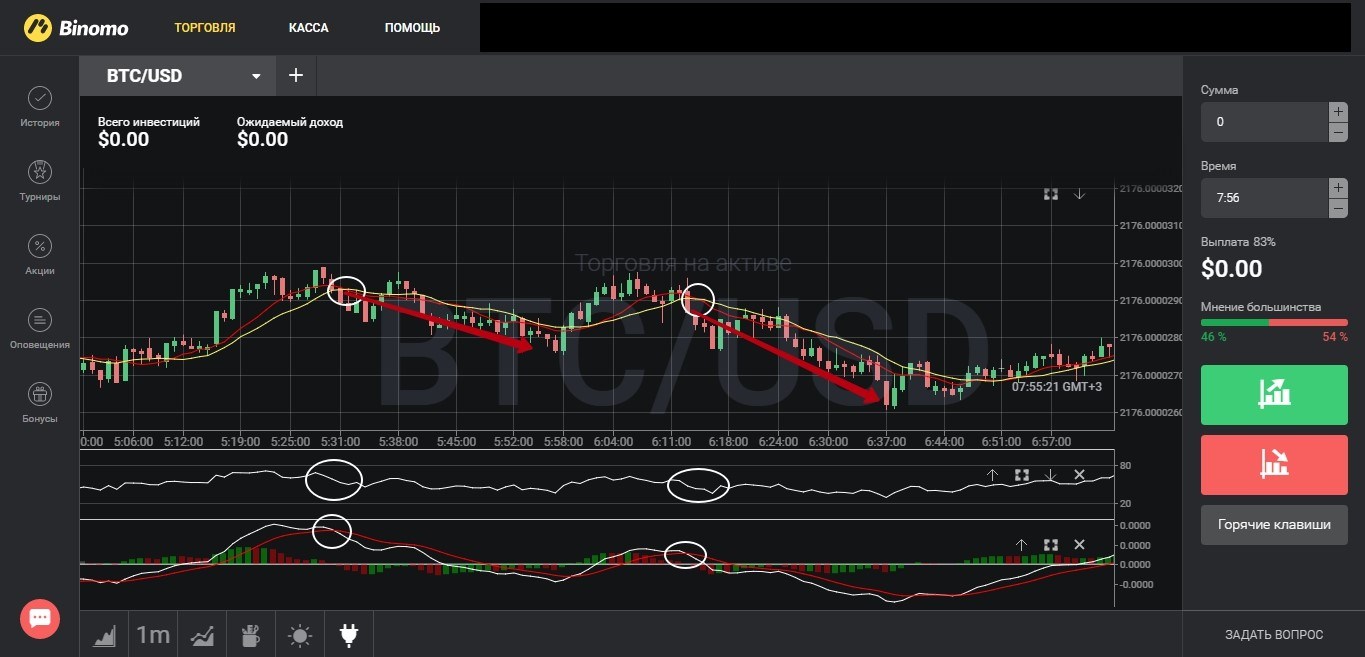Click the Задать вопрос button

[x=1274, y=634]
